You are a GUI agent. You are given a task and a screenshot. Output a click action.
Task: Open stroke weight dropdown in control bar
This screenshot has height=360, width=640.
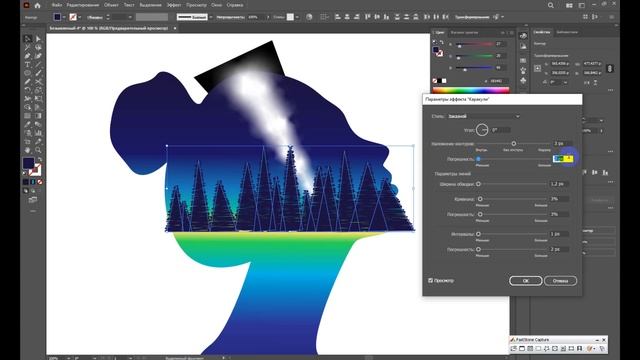point(130,17)
